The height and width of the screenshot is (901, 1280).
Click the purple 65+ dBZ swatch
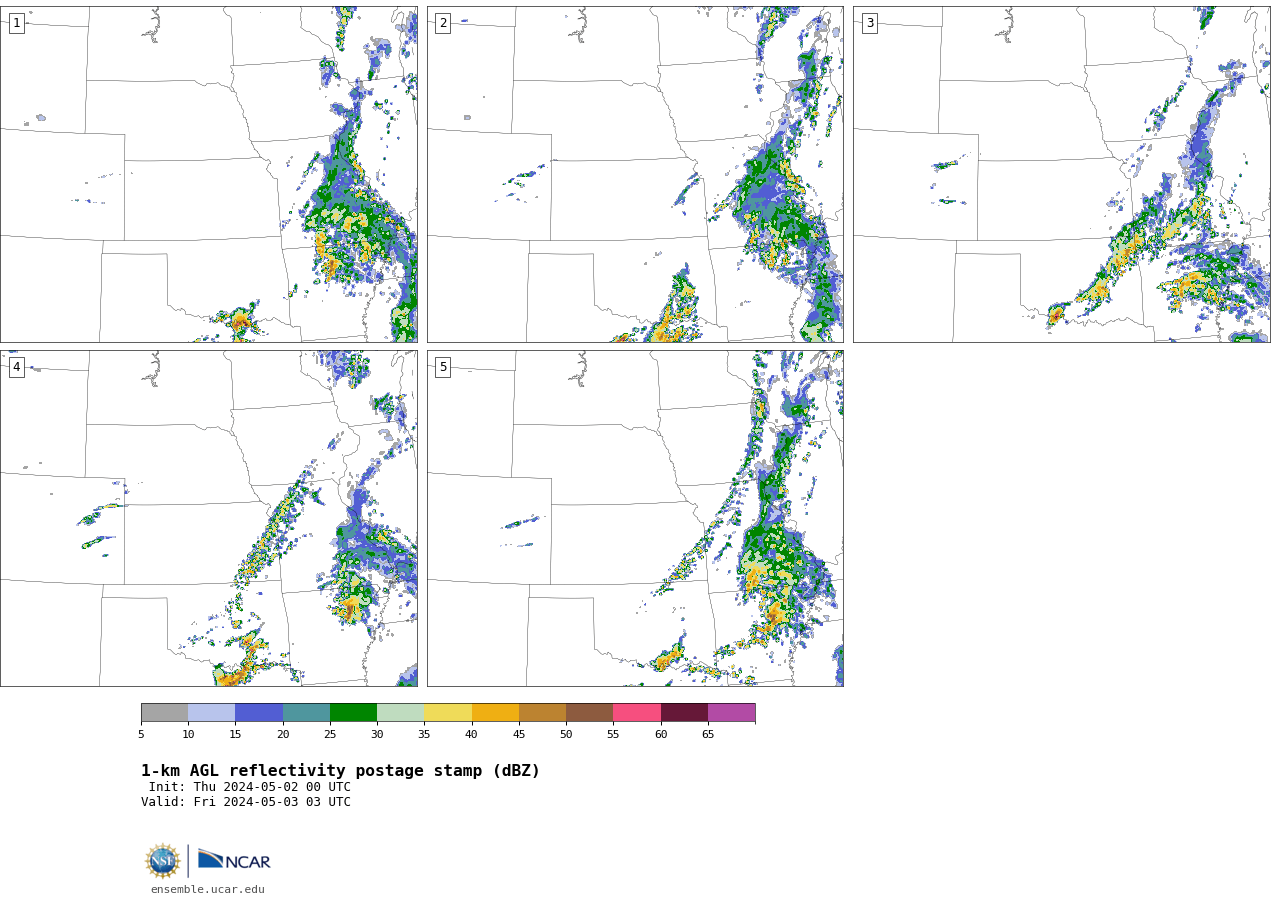[x=731, y=712]
